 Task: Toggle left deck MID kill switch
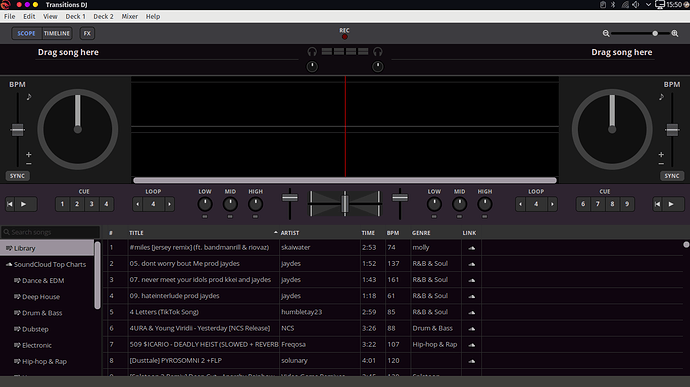(230, 217)
